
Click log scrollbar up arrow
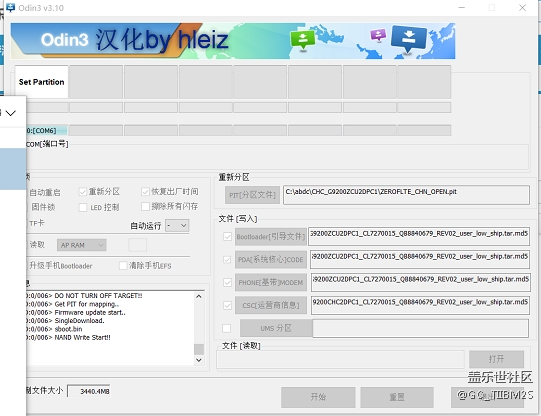pos(199,296)
